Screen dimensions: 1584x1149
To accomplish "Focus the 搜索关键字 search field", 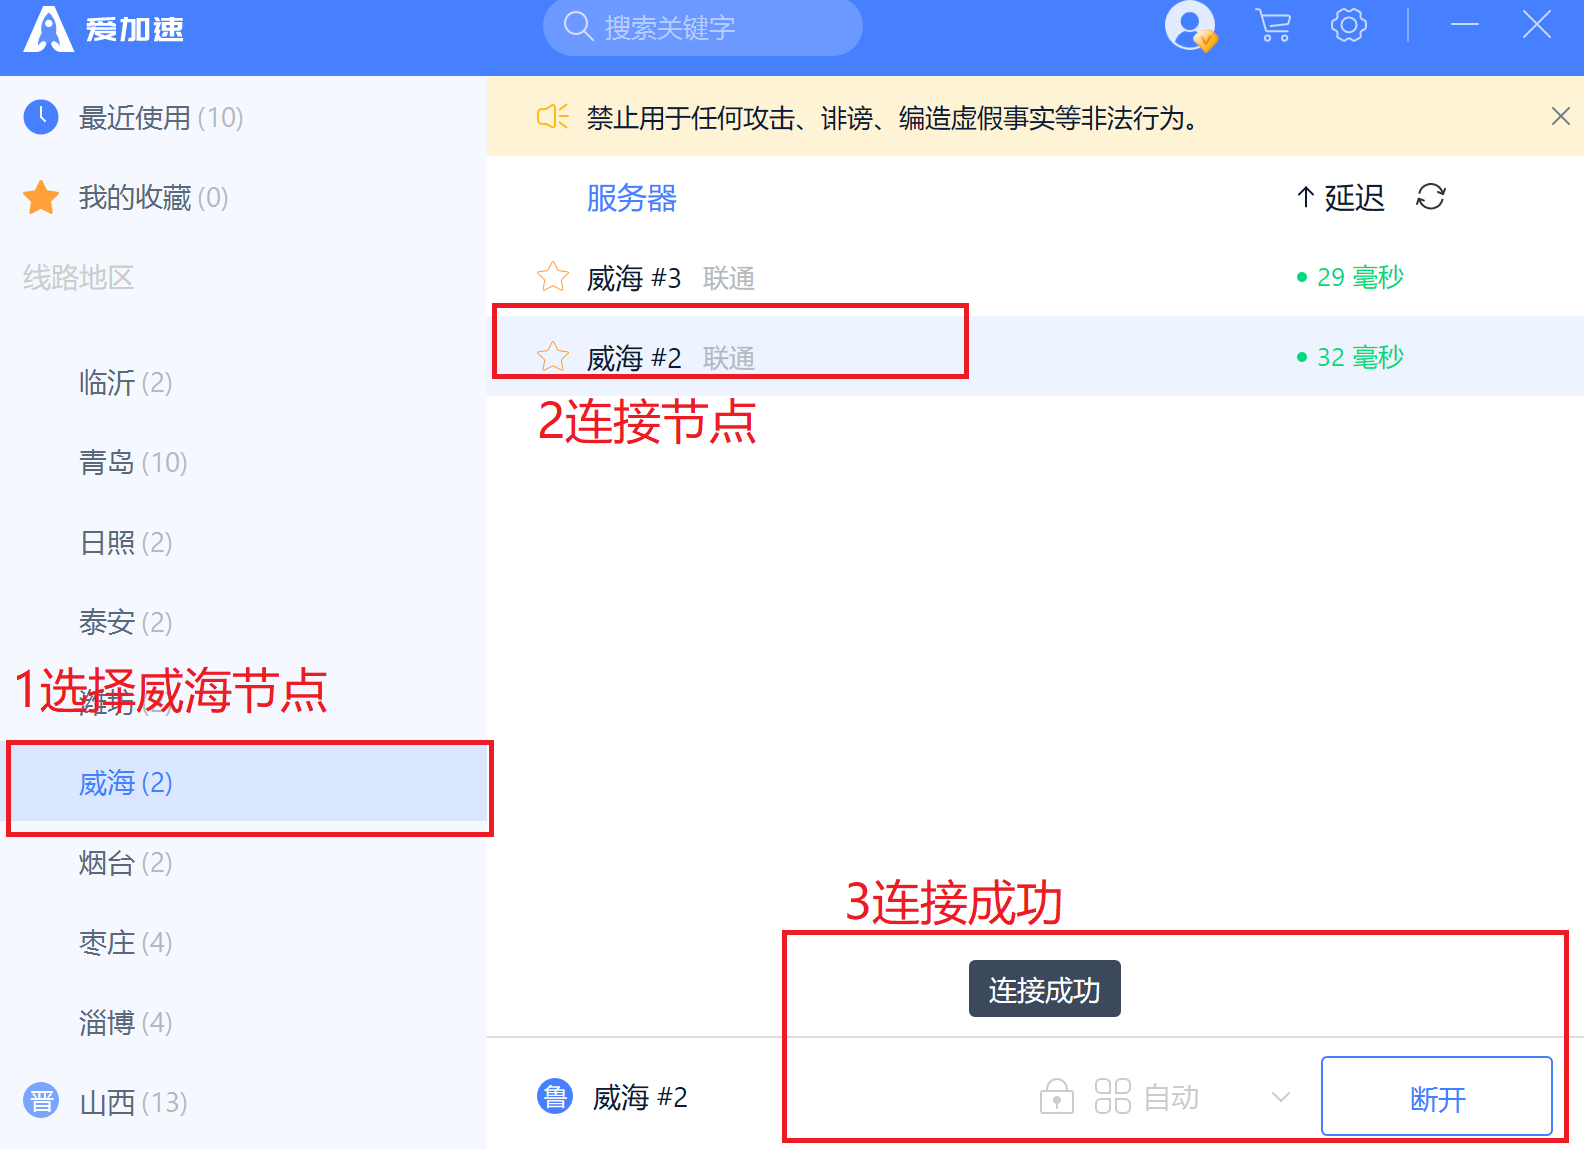I will pos(703,27).
